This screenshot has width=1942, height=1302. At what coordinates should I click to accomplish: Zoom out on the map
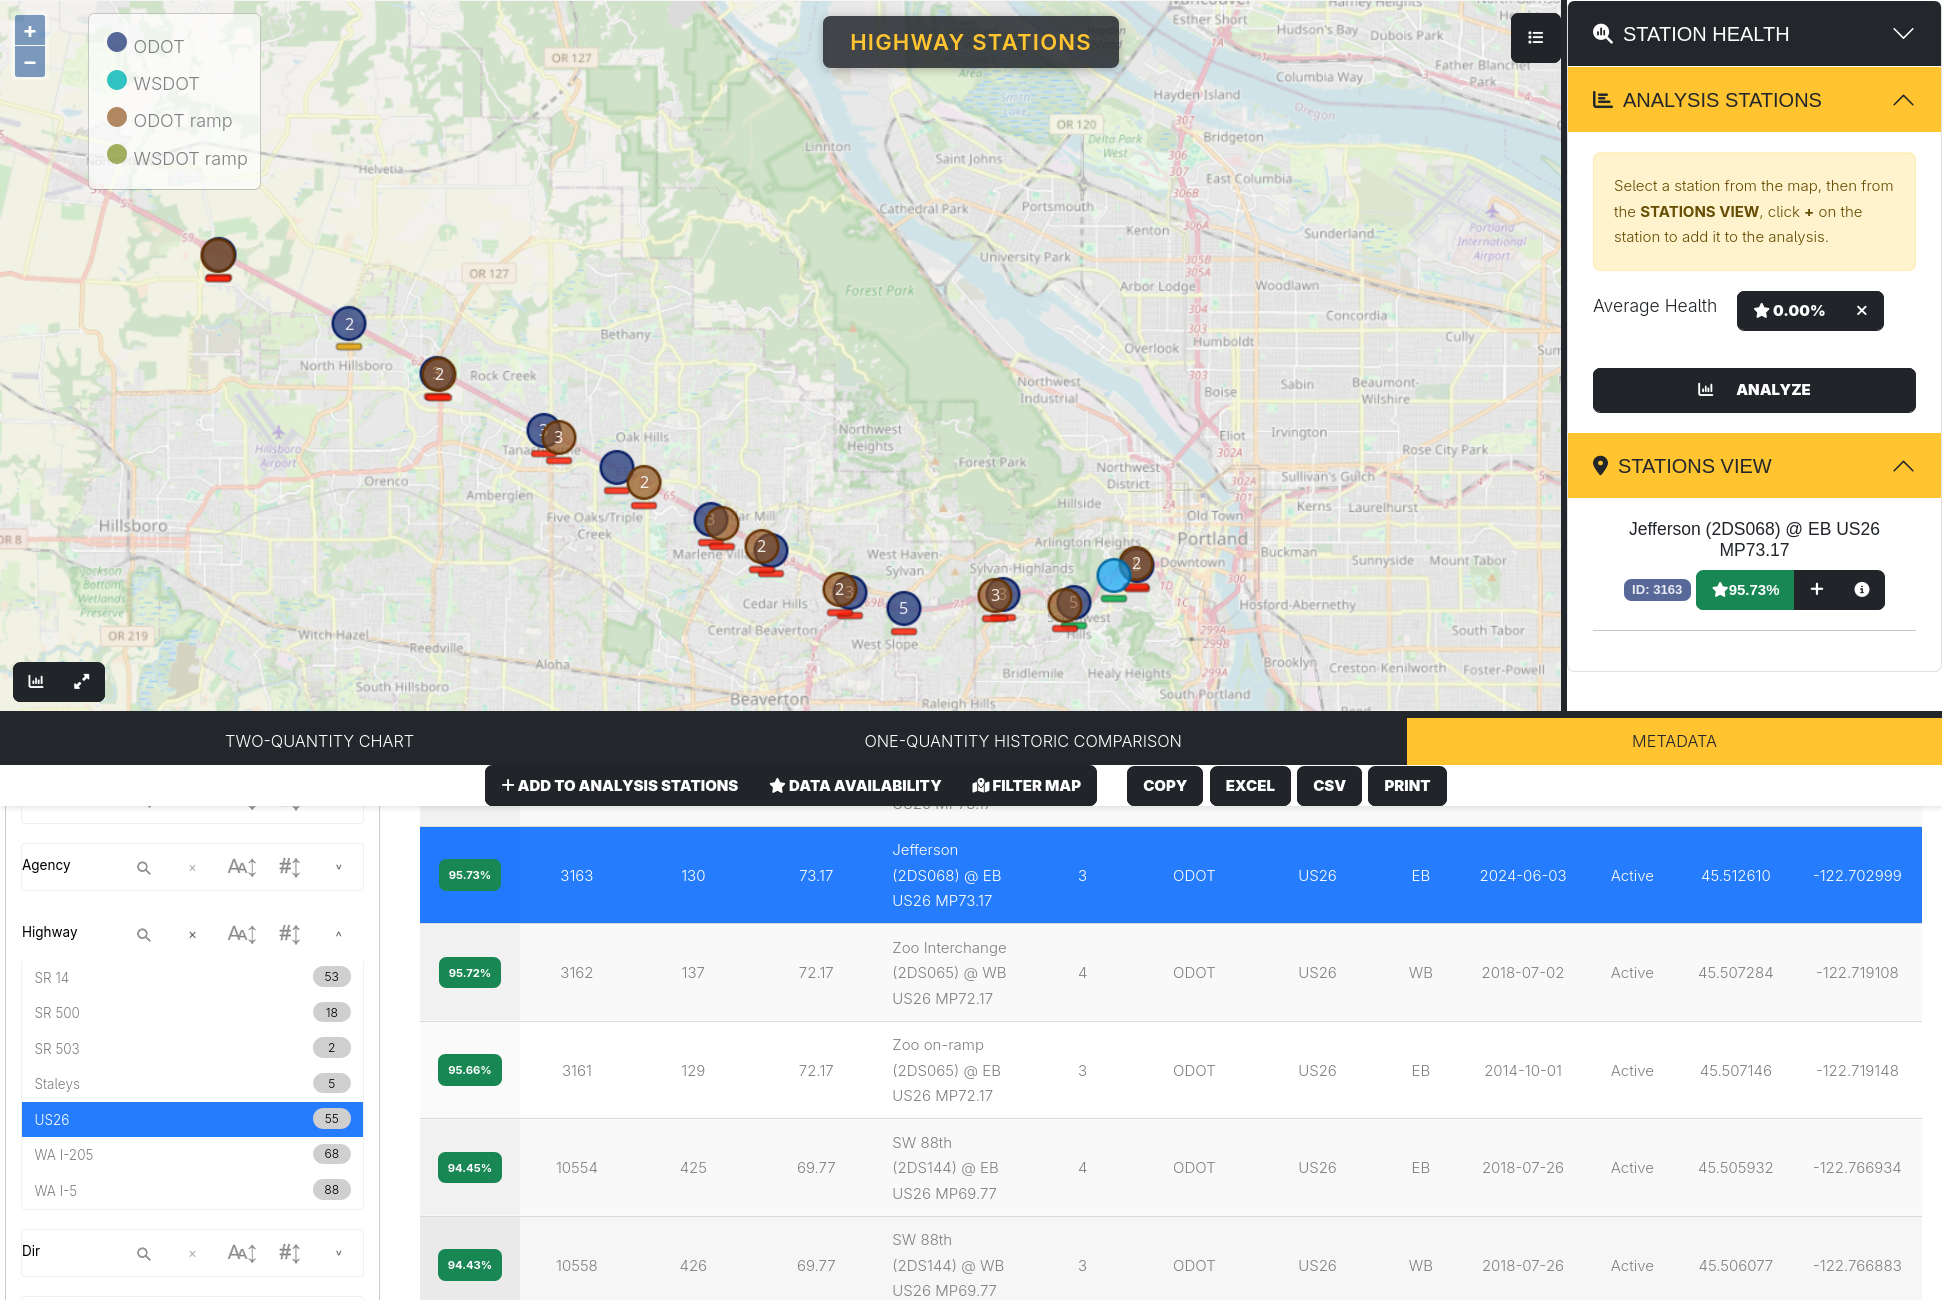point(30,63)
